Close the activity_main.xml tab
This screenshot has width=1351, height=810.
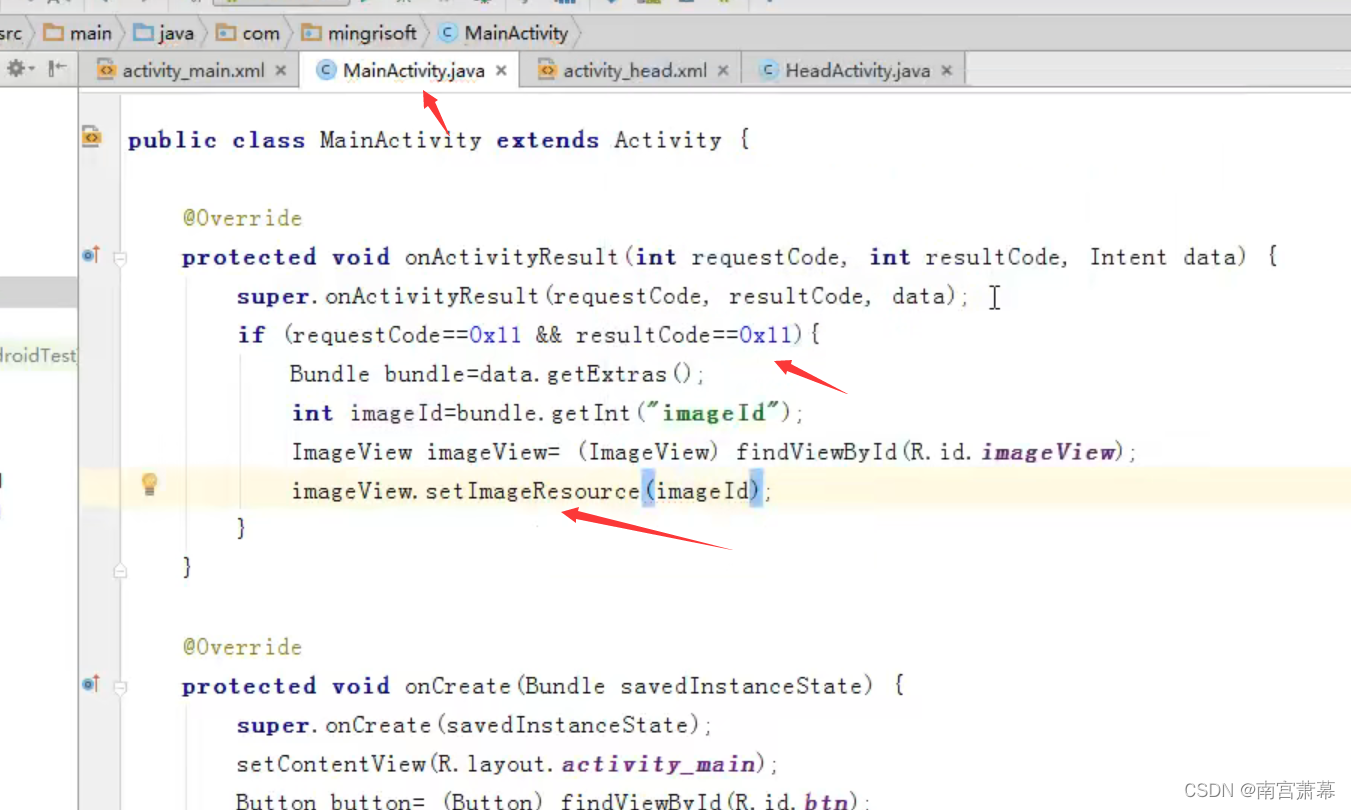[281, 71]
